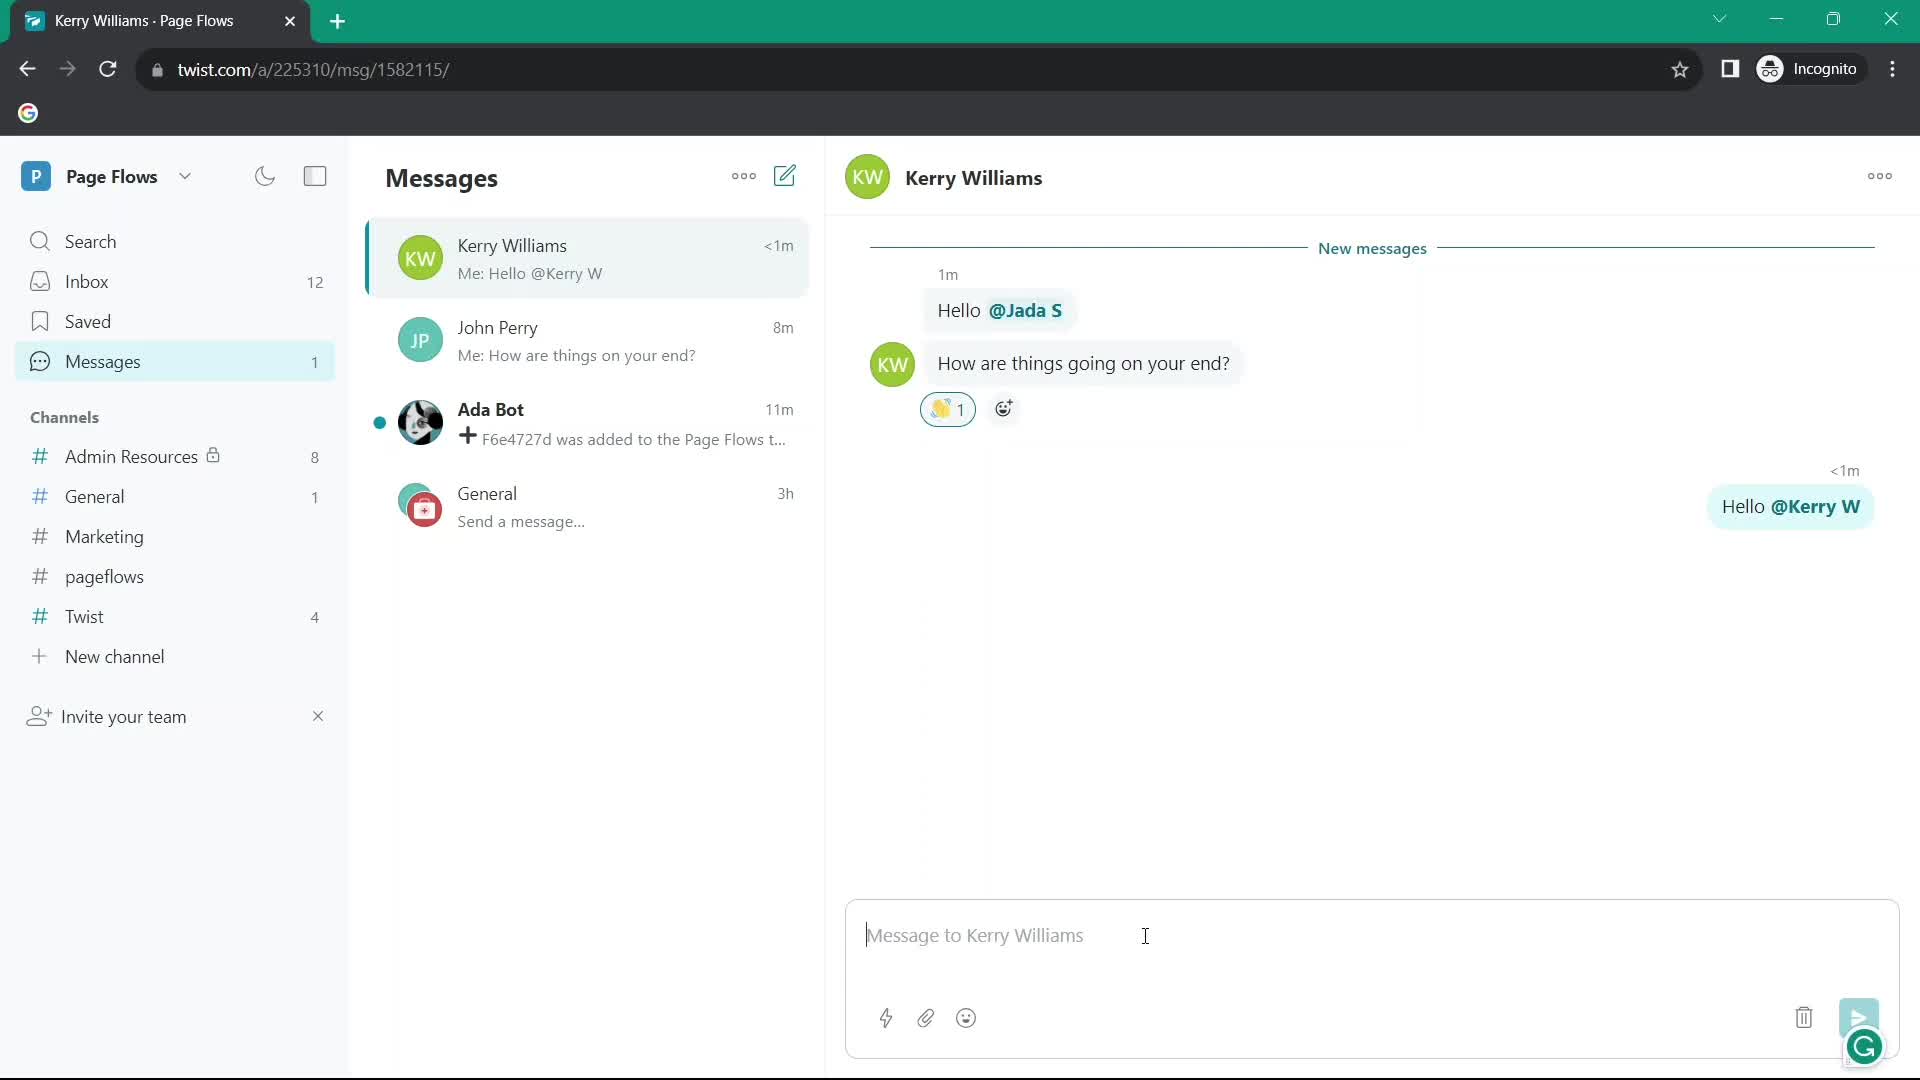The image size is (1920, 1080).
Task: Go back in browser
Action: pyautogui.click(x=27, y=69)
